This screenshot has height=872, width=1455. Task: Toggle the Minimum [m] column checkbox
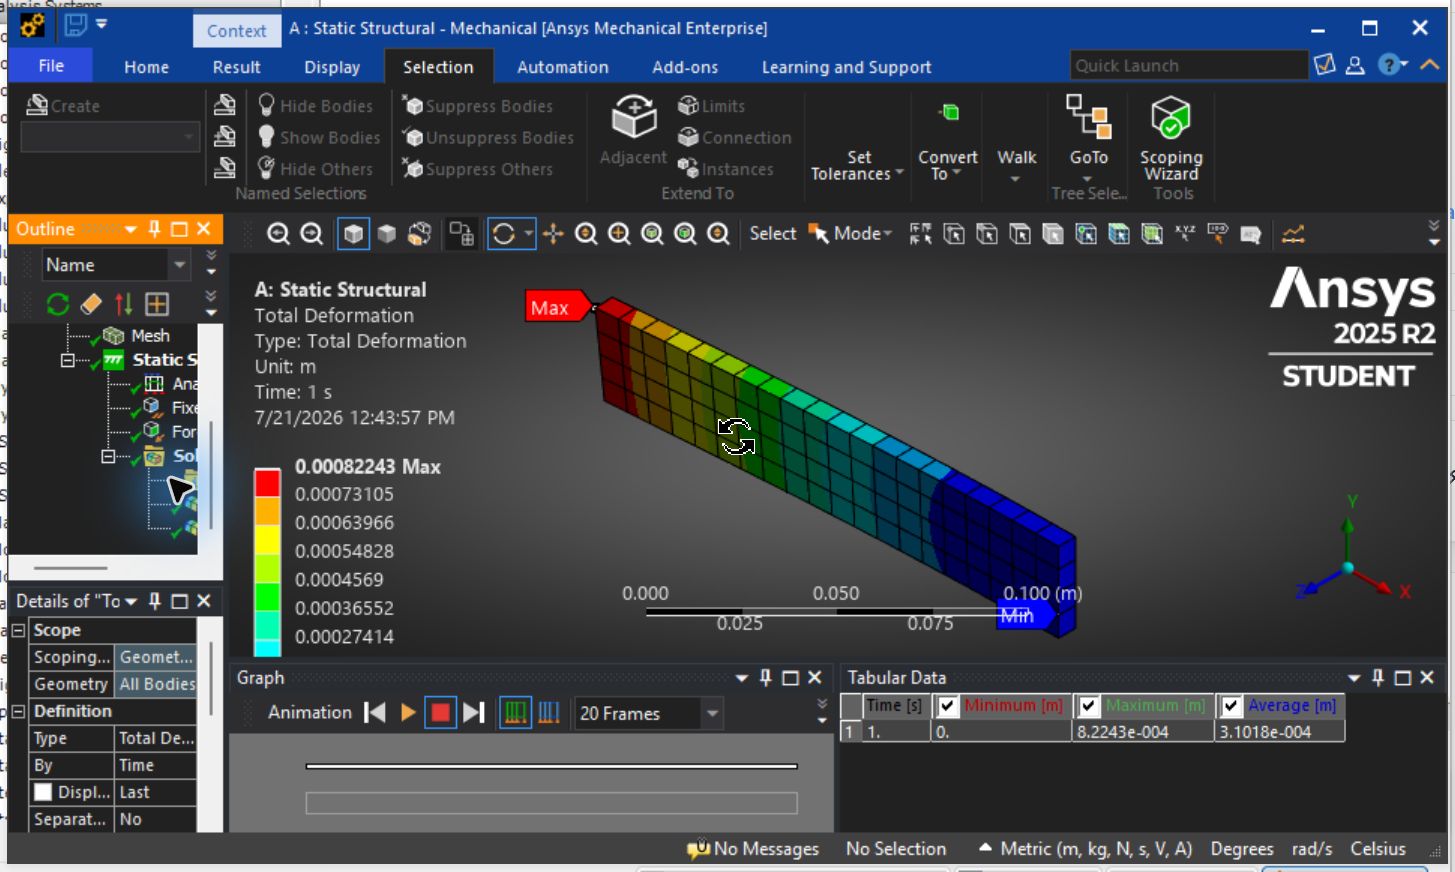coord(946,705)
